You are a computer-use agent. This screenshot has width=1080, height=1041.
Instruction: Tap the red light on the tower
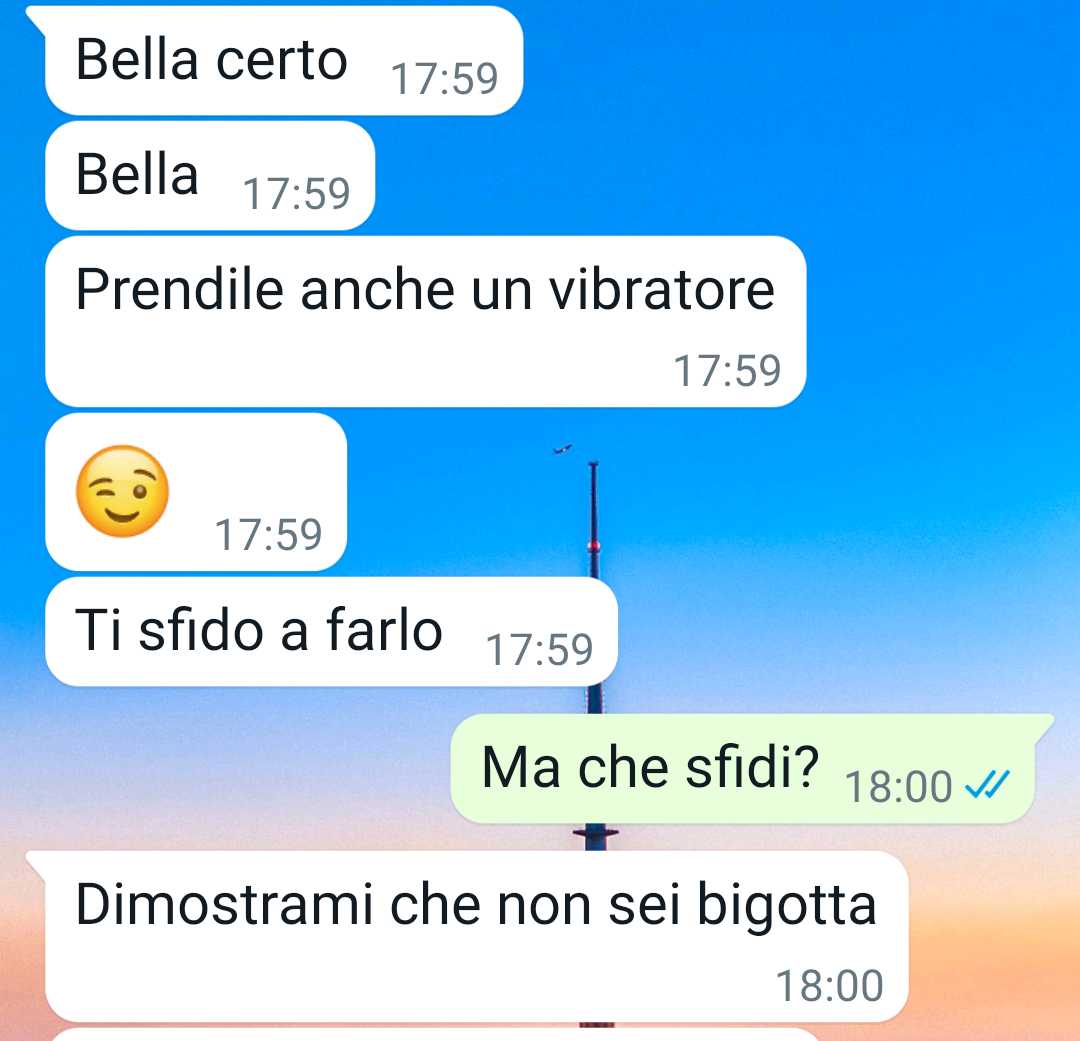(594, 546)
